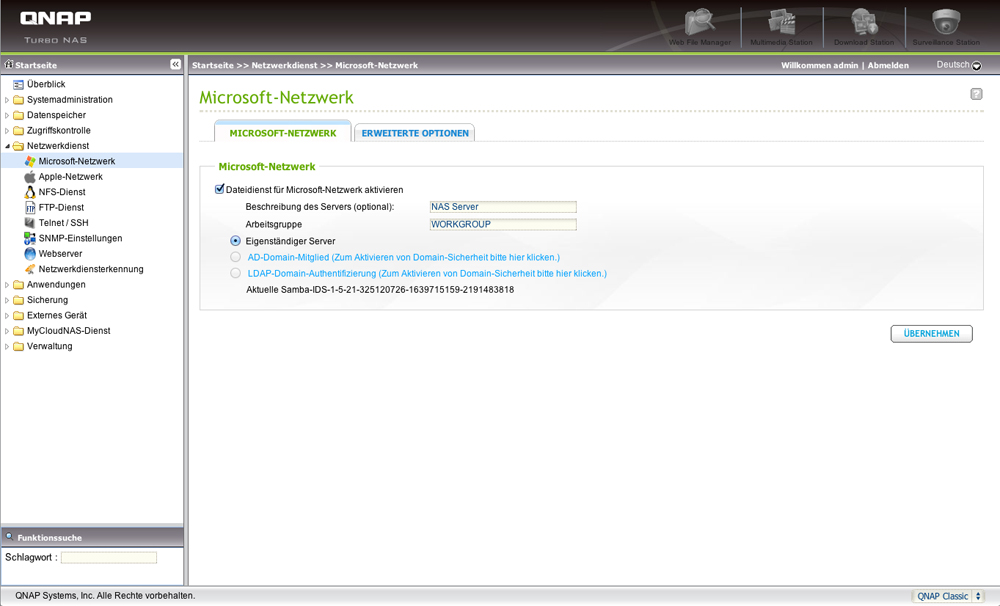Open the Deutsch language dropdown
Viewport: 1000px width, 606px height.
959,65
